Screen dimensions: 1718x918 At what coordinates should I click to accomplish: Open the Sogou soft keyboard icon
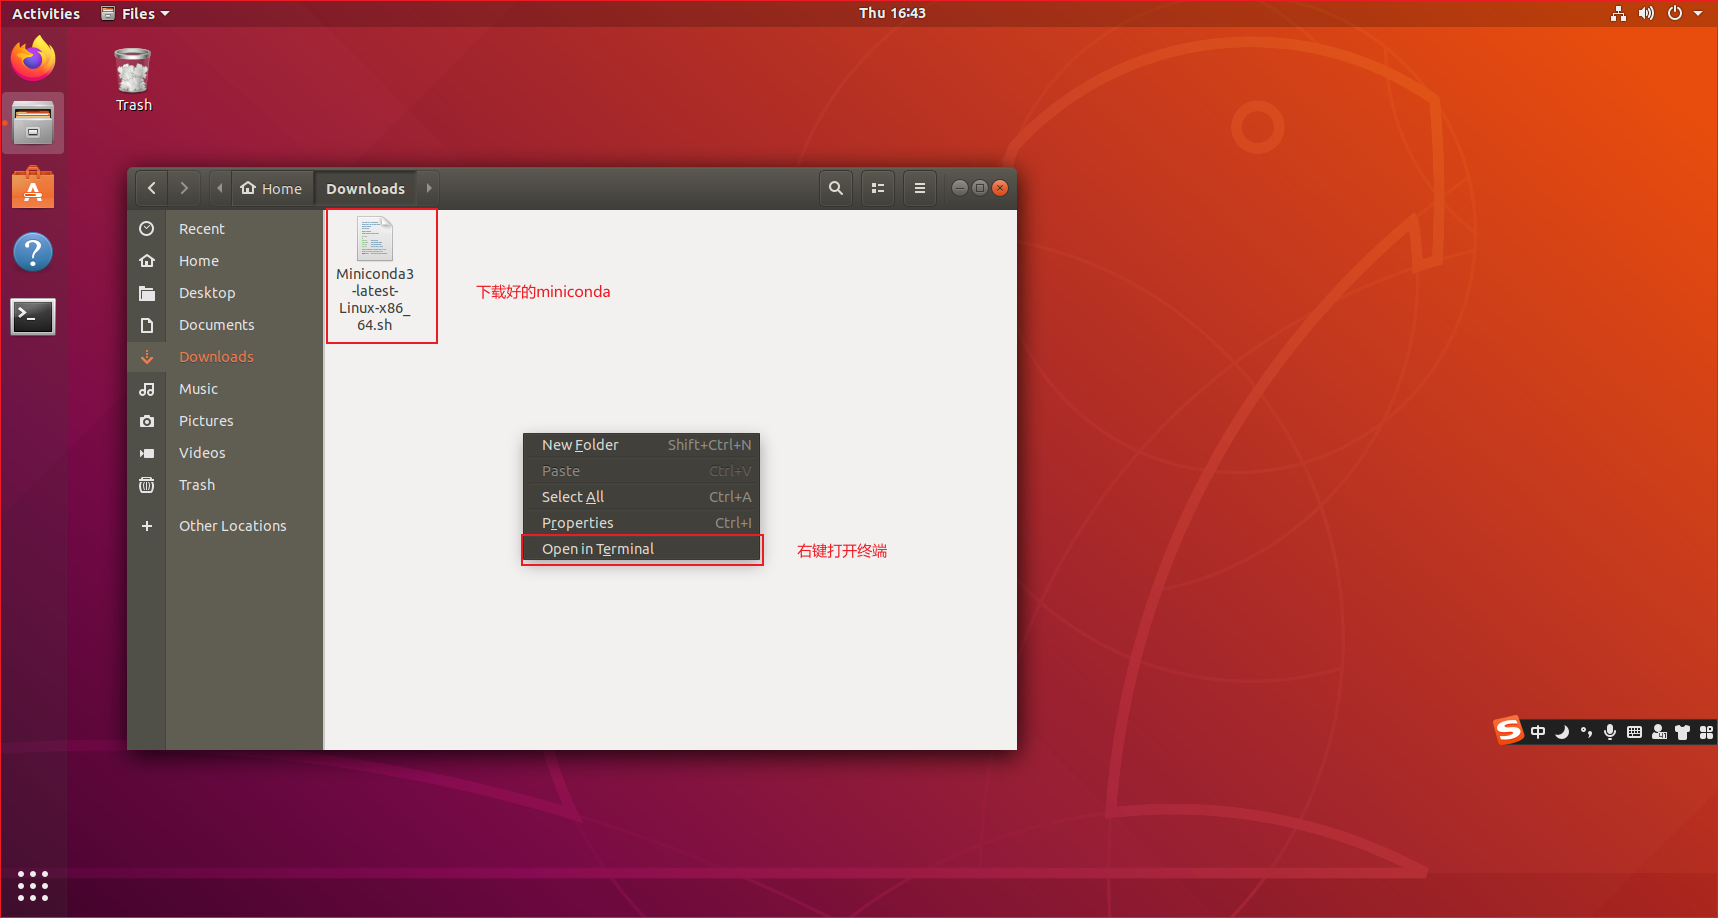tap(1634, 732)
